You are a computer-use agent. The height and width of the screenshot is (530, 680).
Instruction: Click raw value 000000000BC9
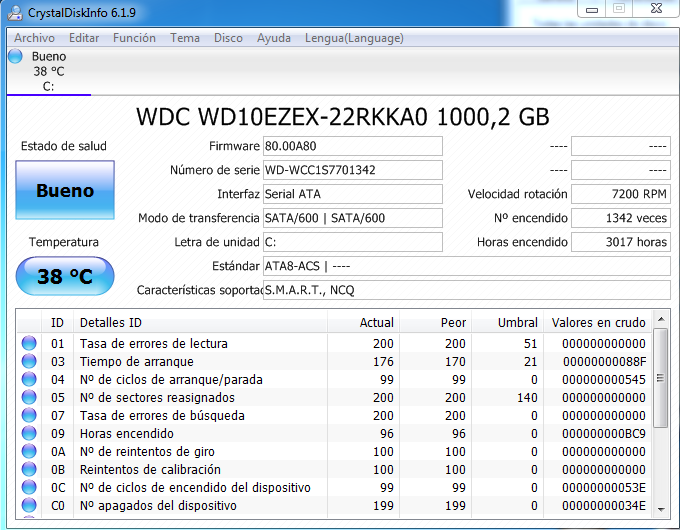click(604, 434)
